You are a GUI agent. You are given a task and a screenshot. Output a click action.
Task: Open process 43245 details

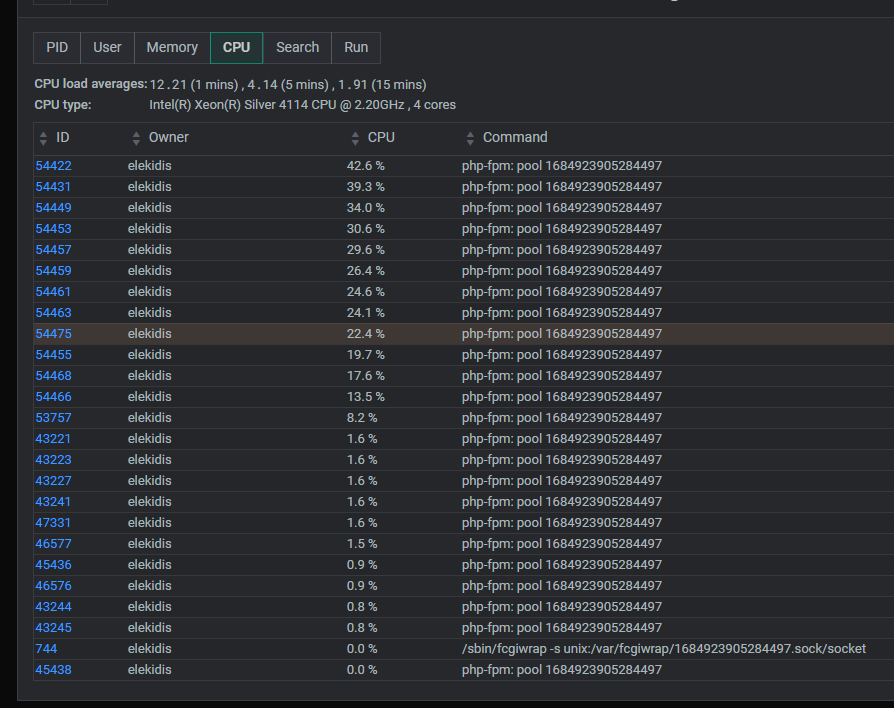coord(54,628)
